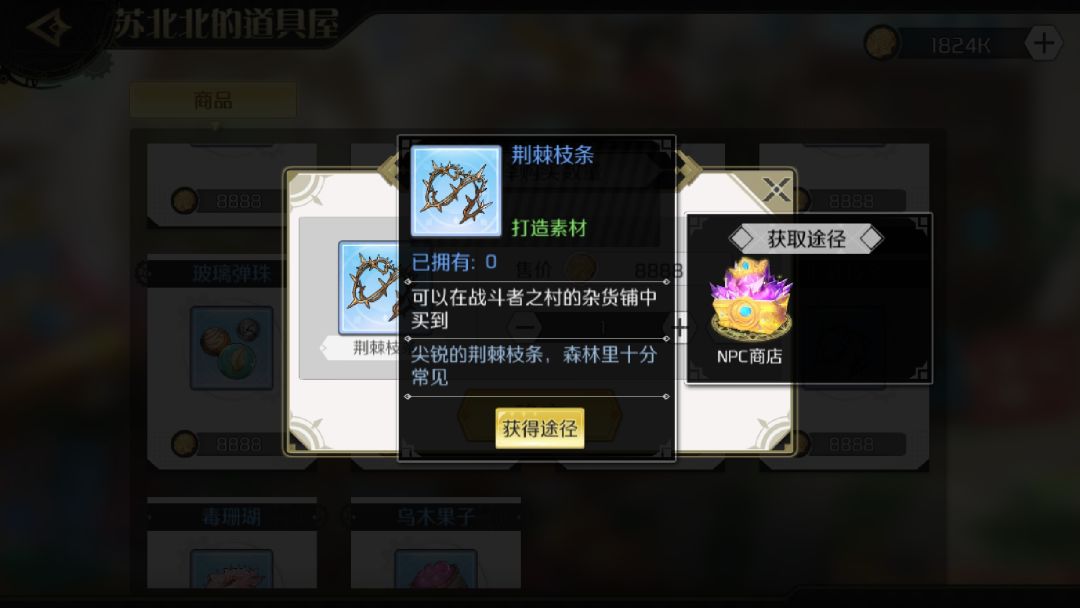
Task: Click the 荆棘枝条 icon in the tooltip
Action: tap(456, 191)
